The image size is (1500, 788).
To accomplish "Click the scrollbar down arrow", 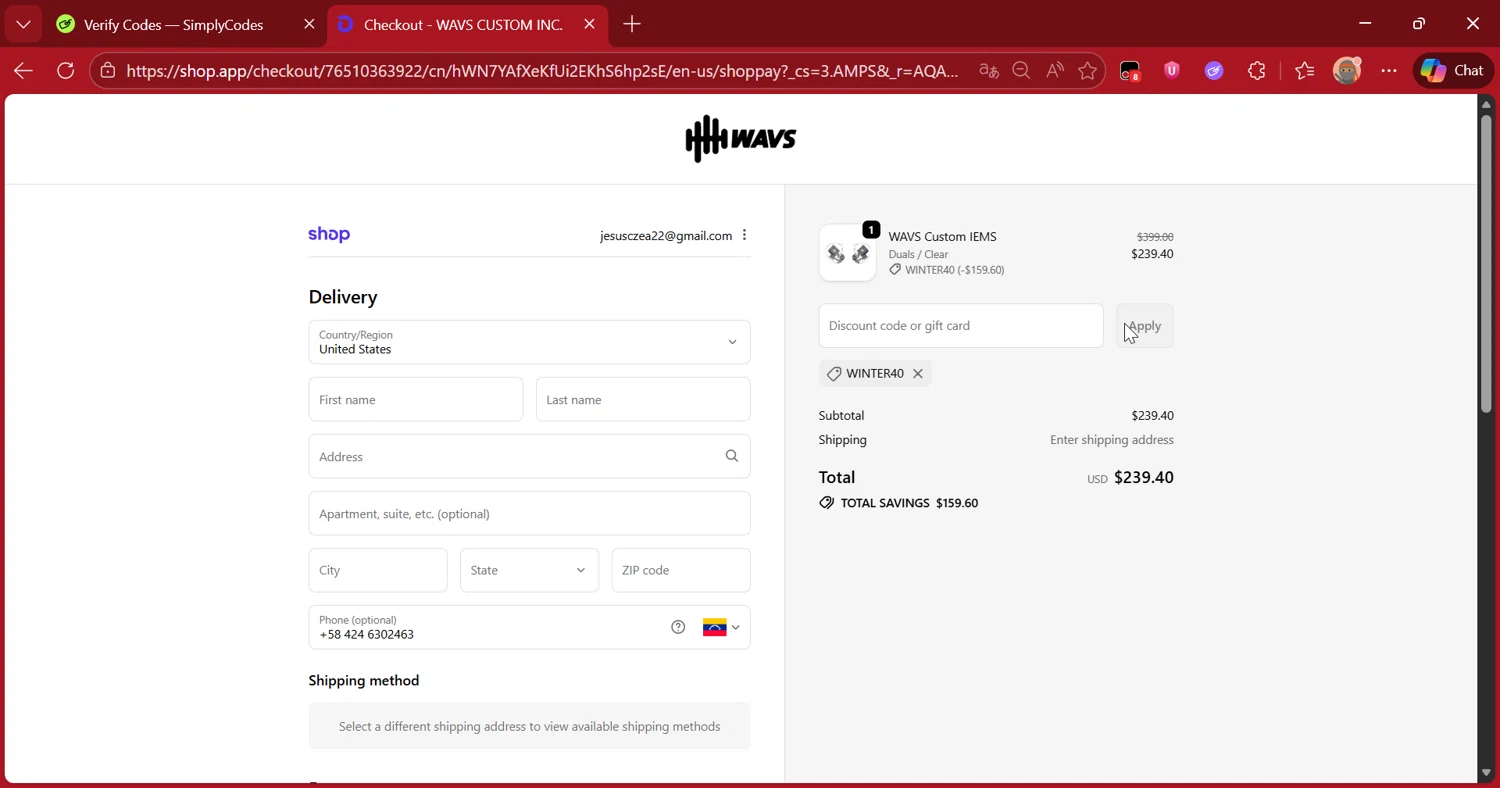I will tap(1486, 773).
